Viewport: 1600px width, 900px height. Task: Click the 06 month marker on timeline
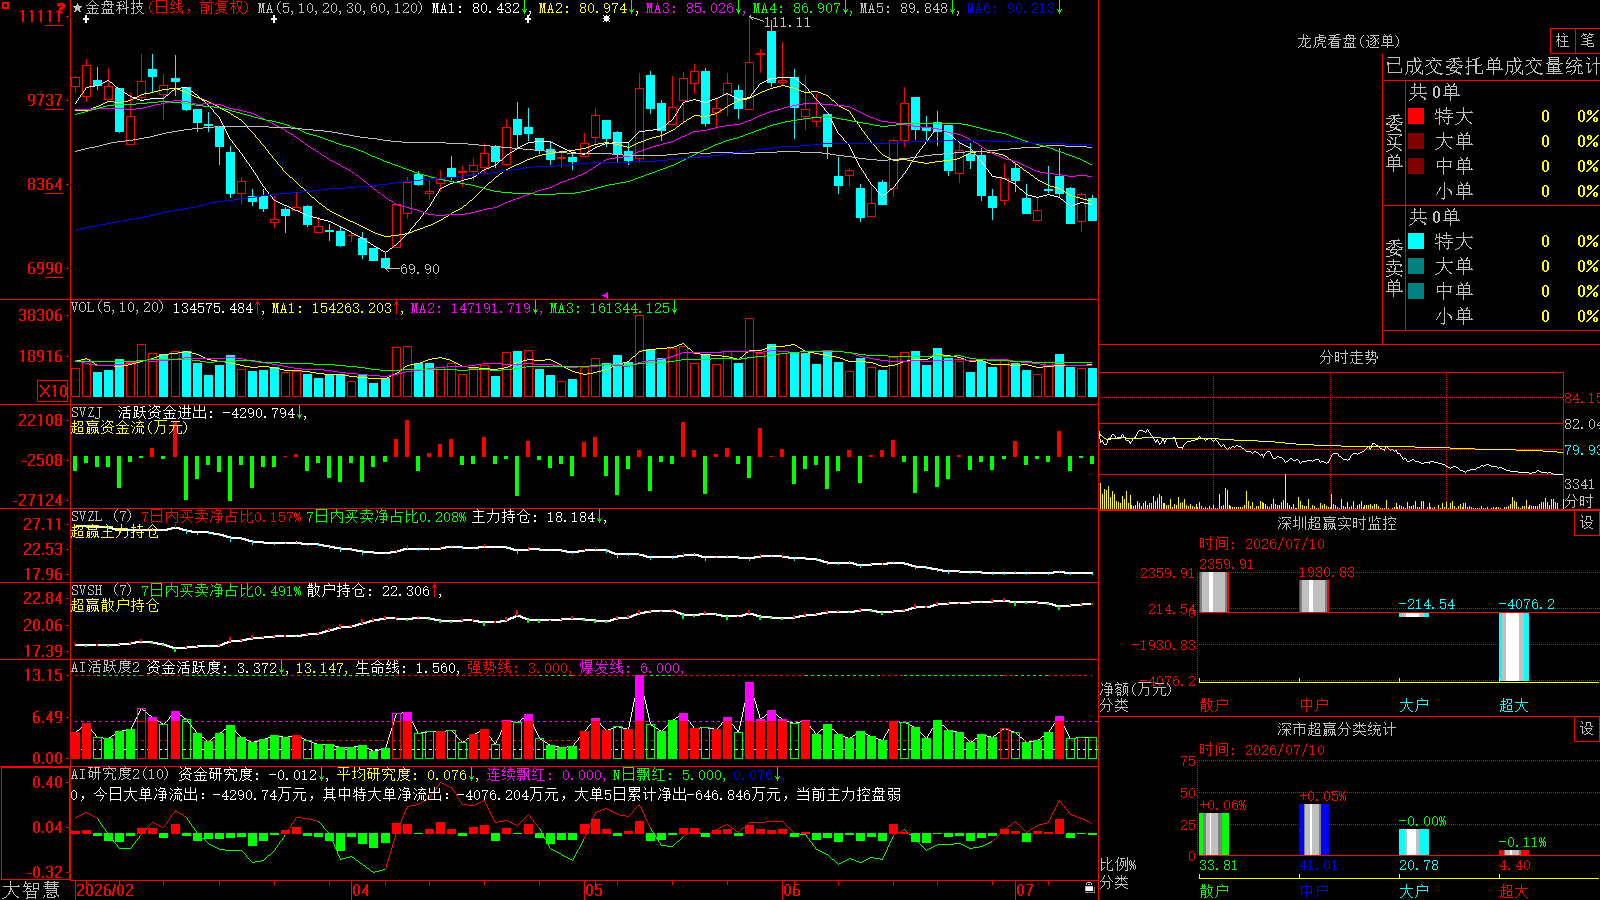tap(792, 890)
